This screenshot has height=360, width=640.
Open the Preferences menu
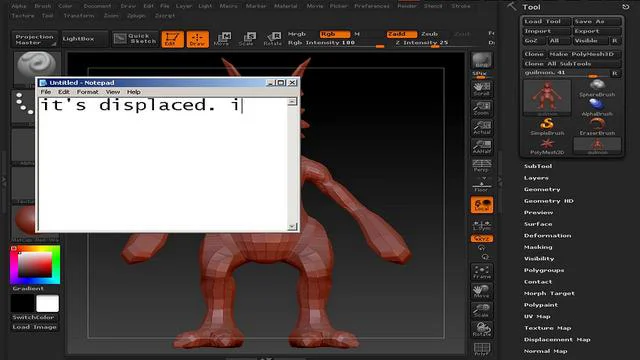click(x=371, y=6)
